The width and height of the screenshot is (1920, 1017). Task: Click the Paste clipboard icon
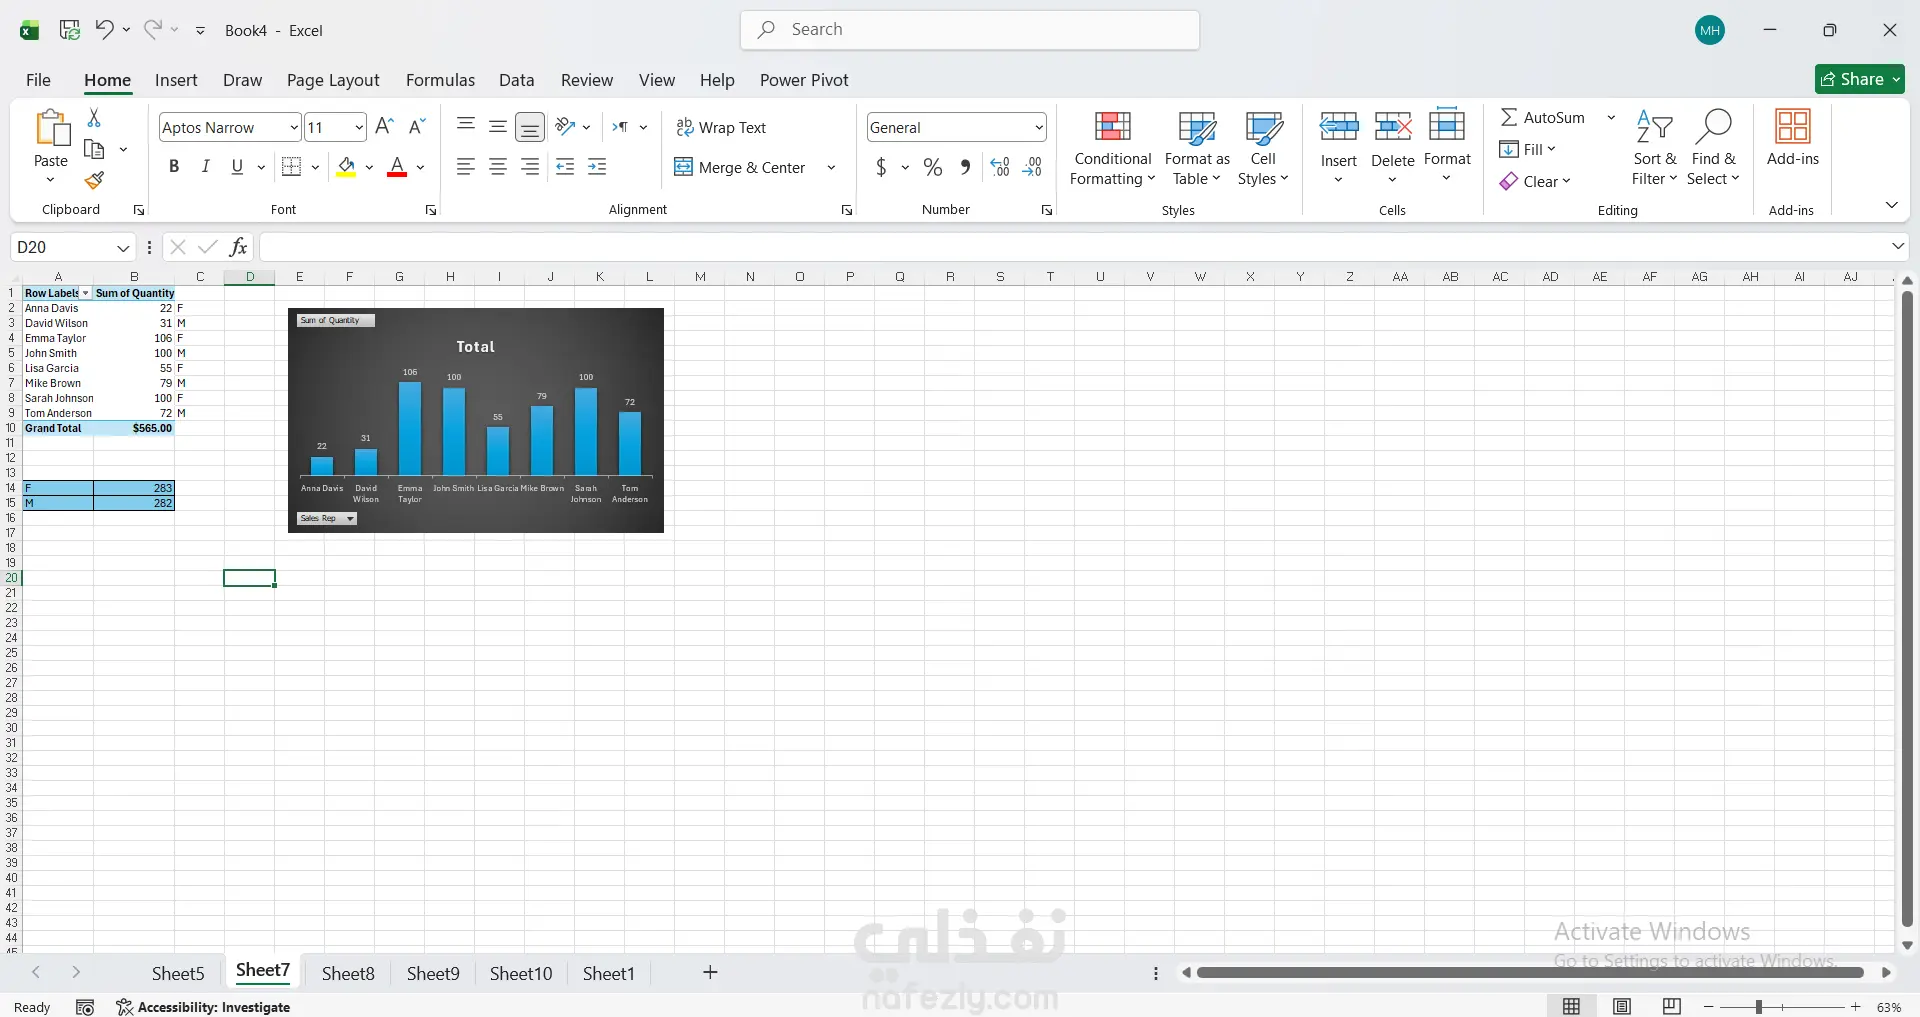tap(51, 128)
